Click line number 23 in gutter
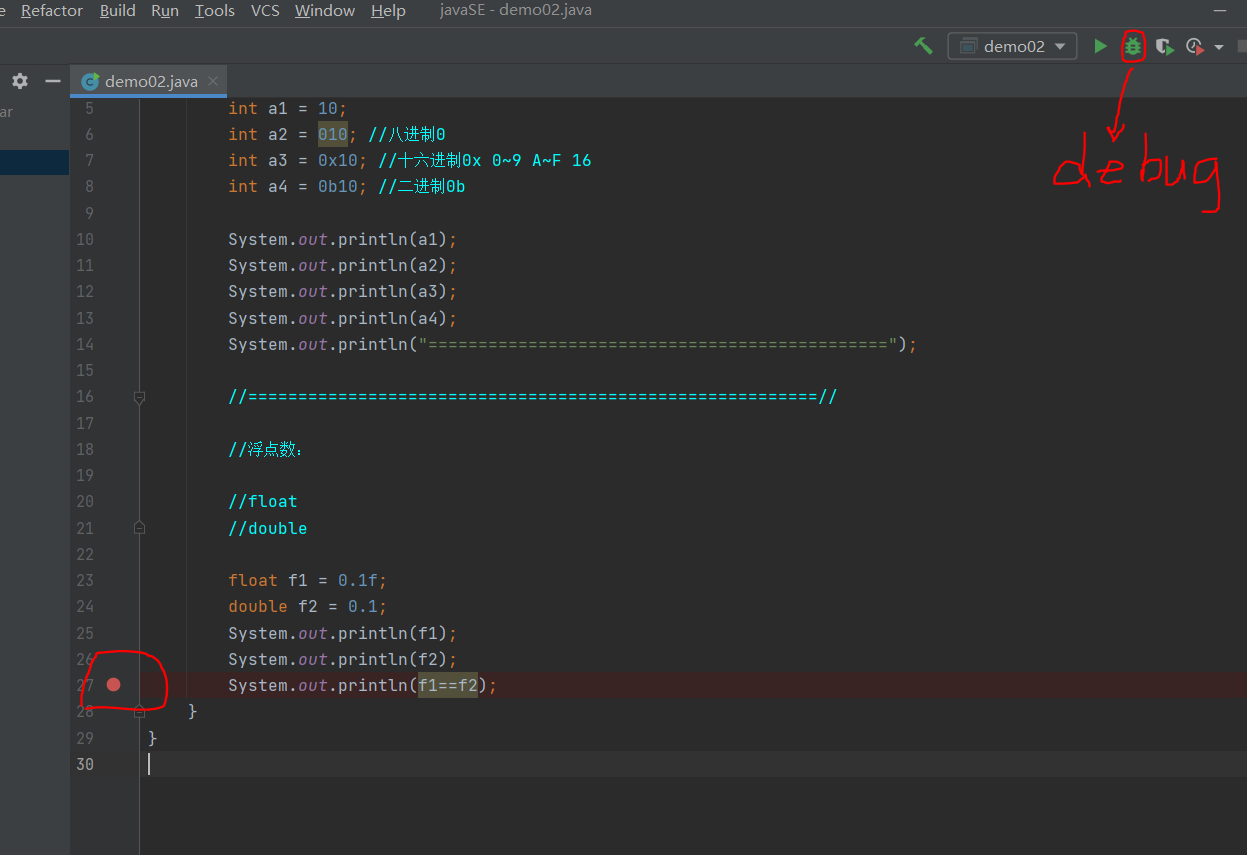The height and width of the screenshot is (855, 1247). click(x=85, y=580)
